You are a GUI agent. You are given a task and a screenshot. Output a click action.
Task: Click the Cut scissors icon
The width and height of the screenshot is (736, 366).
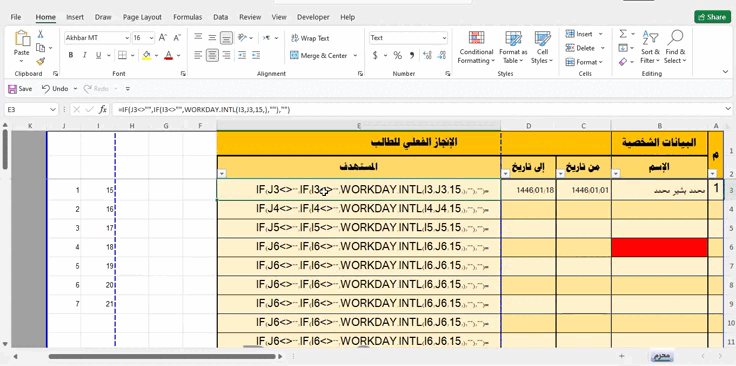coord(40,34)
